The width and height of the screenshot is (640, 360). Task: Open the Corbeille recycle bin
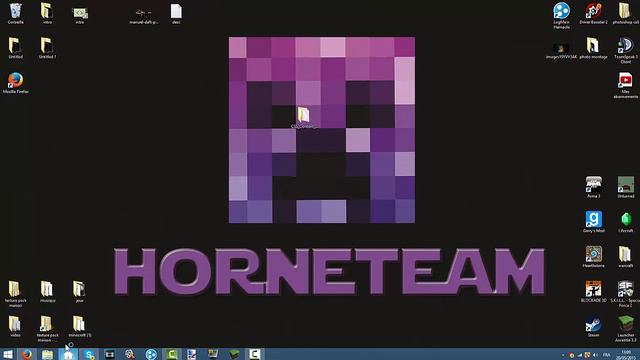pyautogui.click(x=16, y=11)
